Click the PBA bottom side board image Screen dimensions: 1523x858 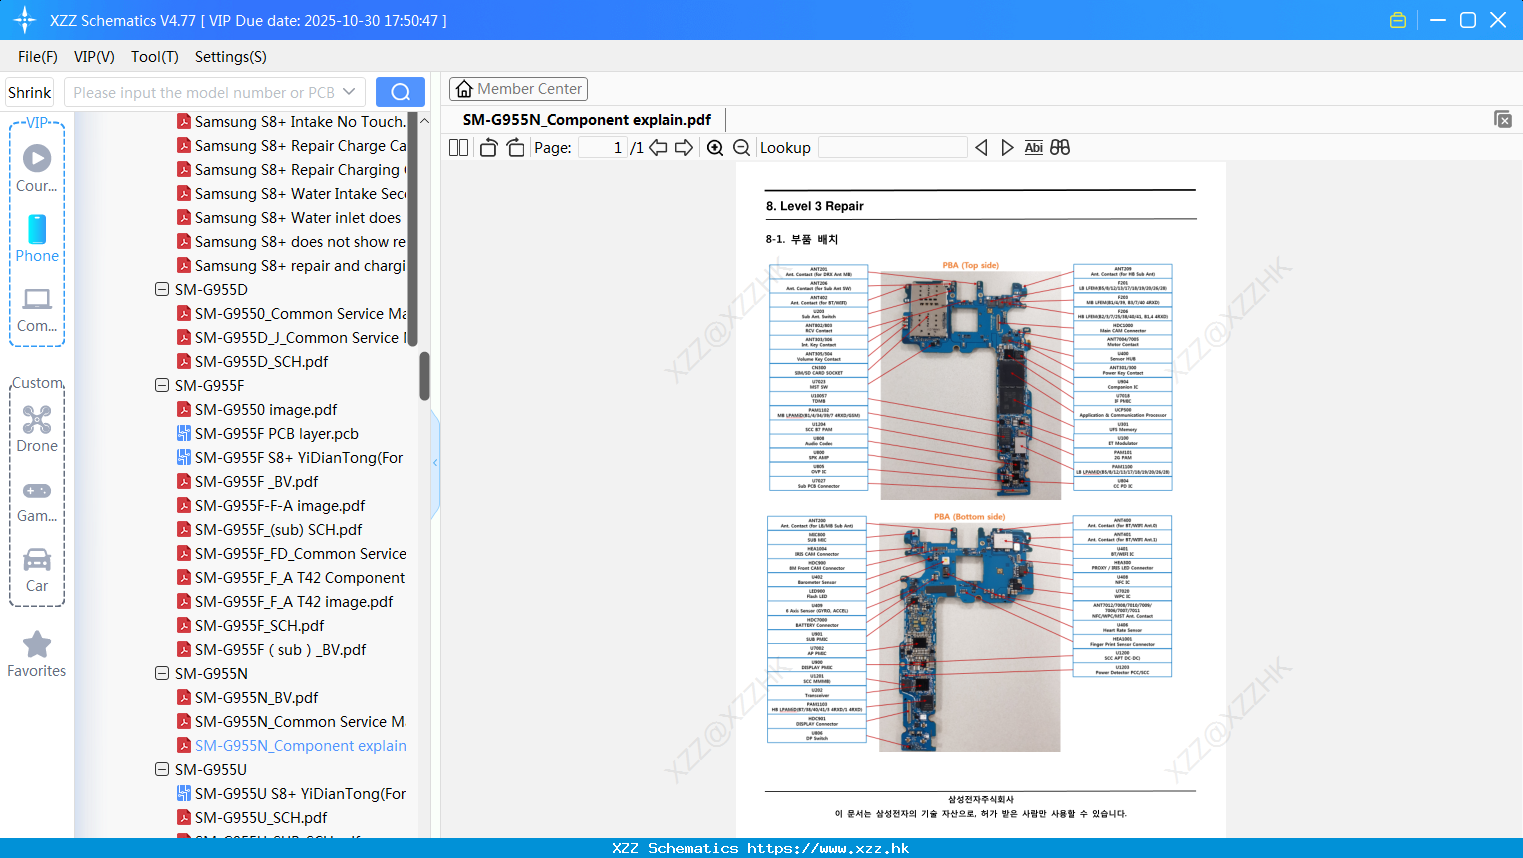(969, 637)
